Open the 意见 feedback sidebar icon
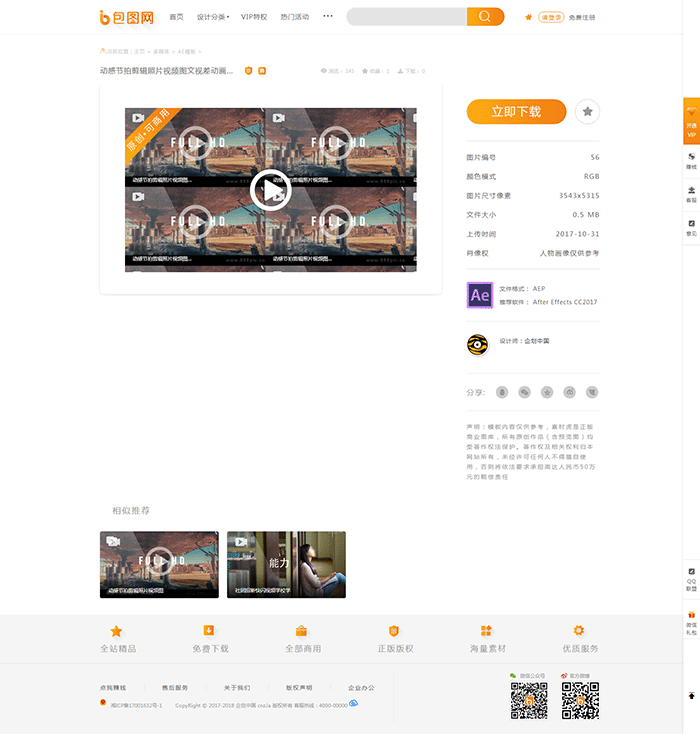This screenshot has height=734, width=700. click(692, 223)
